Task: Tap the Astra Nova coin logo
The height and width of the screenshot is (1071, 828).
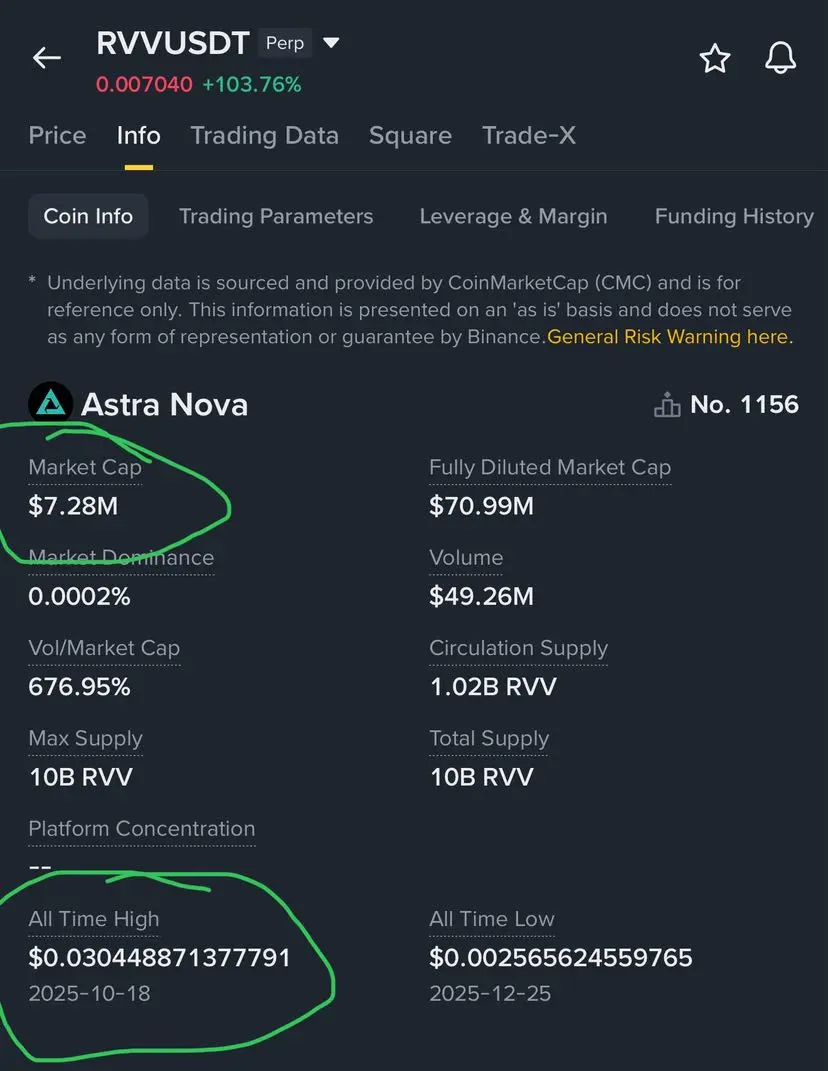Action: (x=50, y=404)
